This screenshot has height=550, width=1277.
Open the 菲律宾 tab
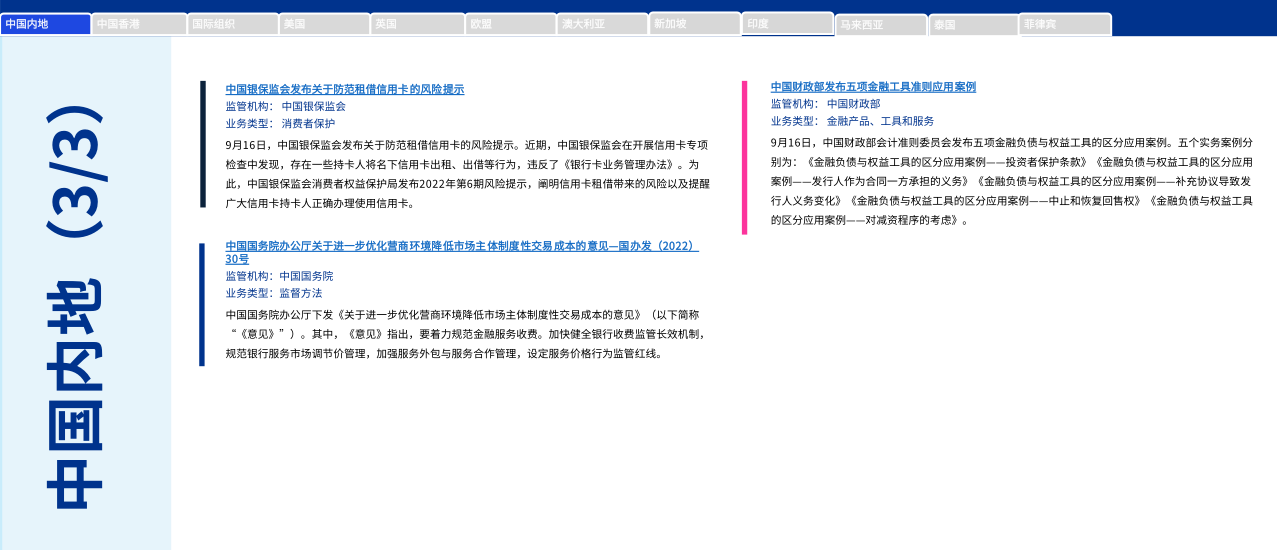point(1065,24)
